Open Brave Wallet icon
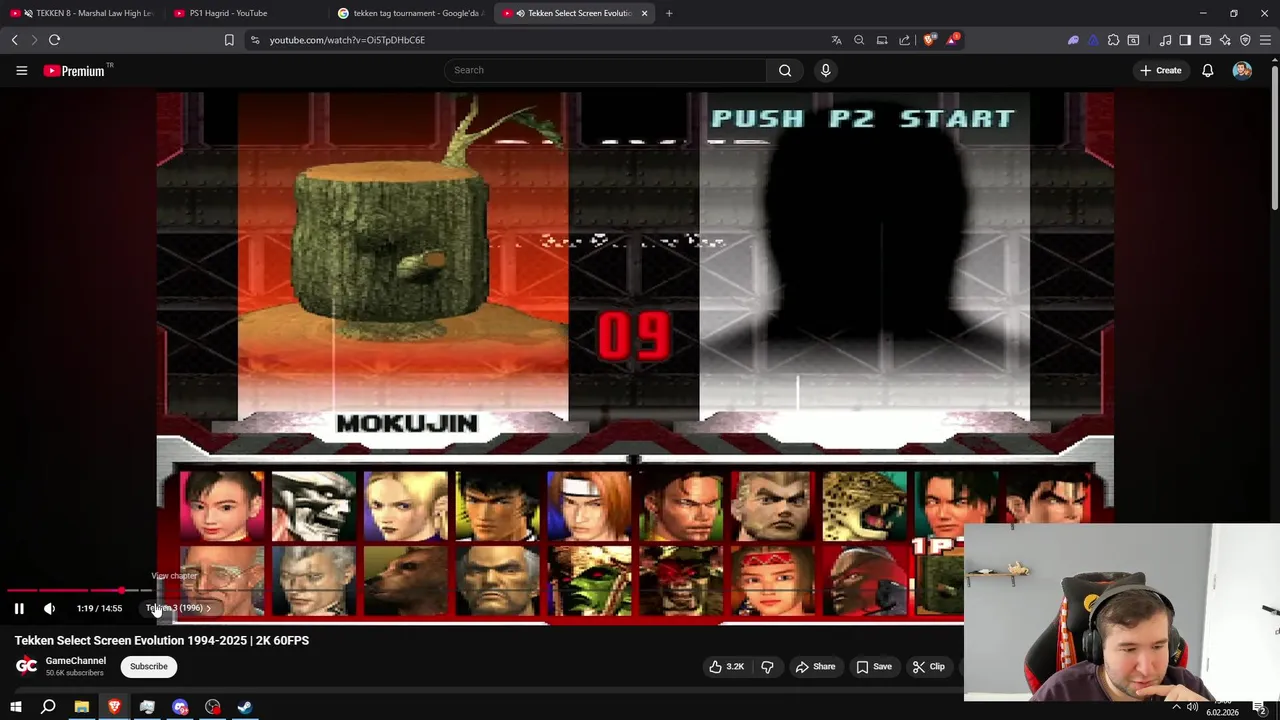Screen dimensions: 1280x720 pos(1205,40)
